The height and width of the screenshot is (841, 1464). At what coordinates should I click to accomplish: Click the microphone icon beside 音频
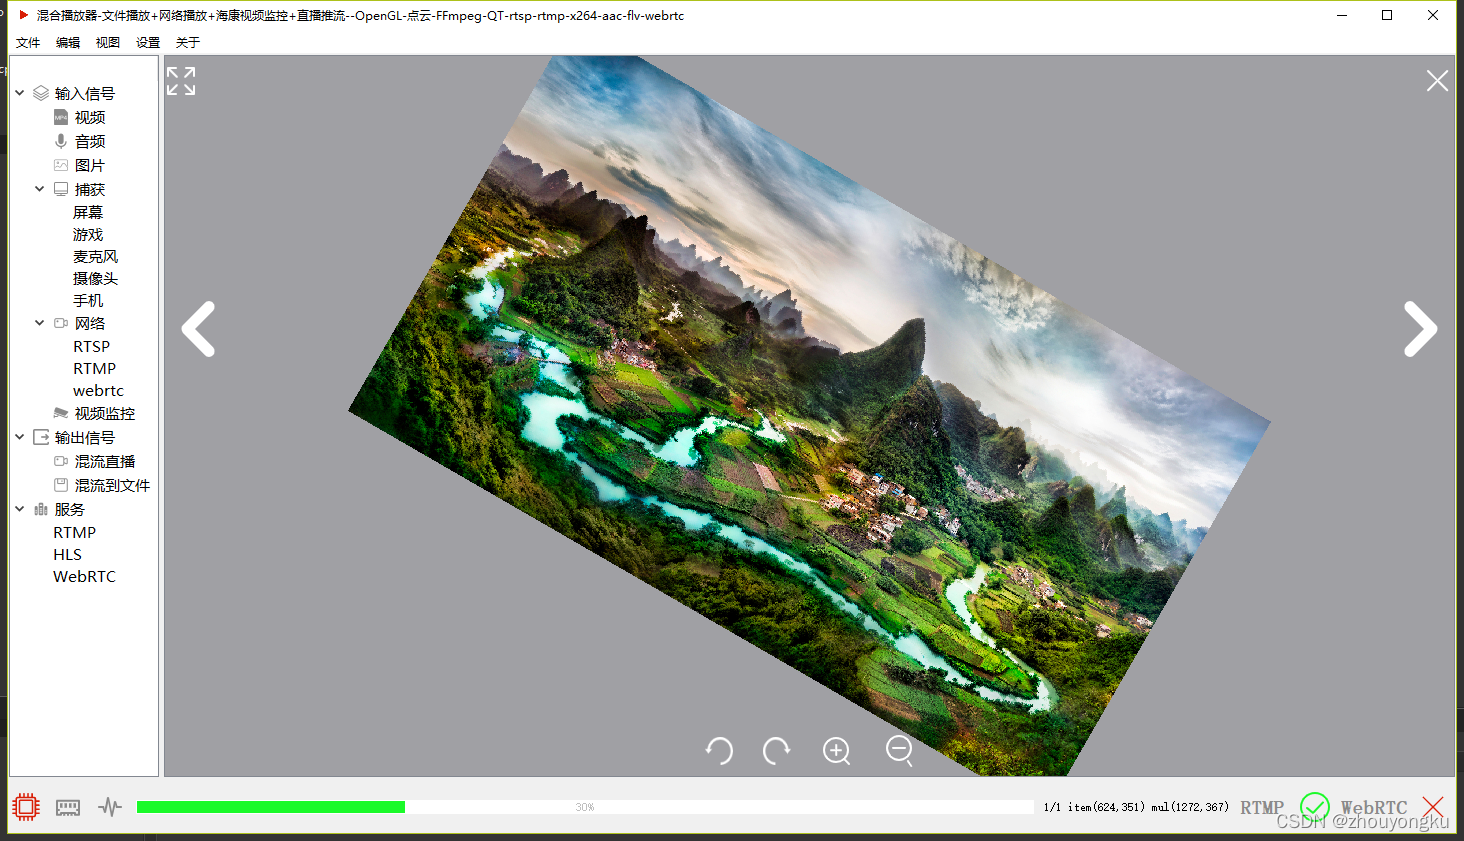(x=61, y=141)
